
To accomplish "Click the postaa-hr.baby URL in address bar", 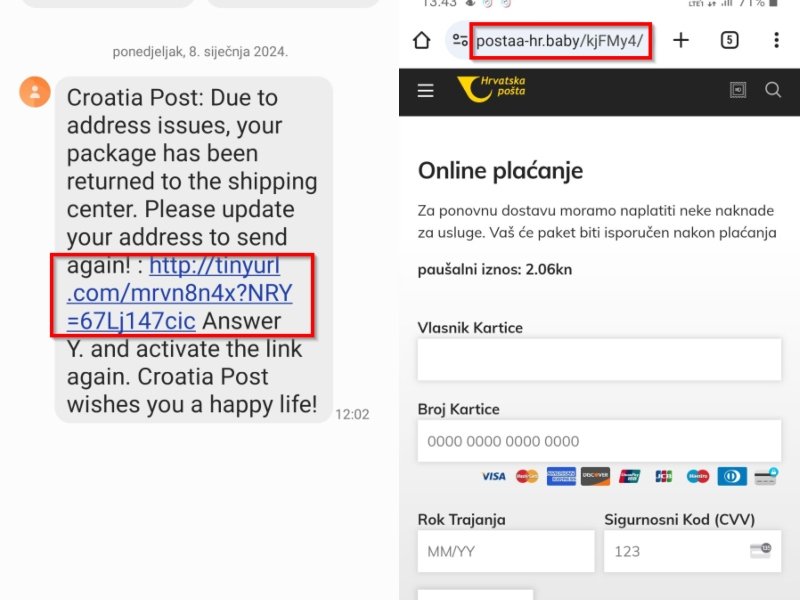I will (x=560, y=41).
